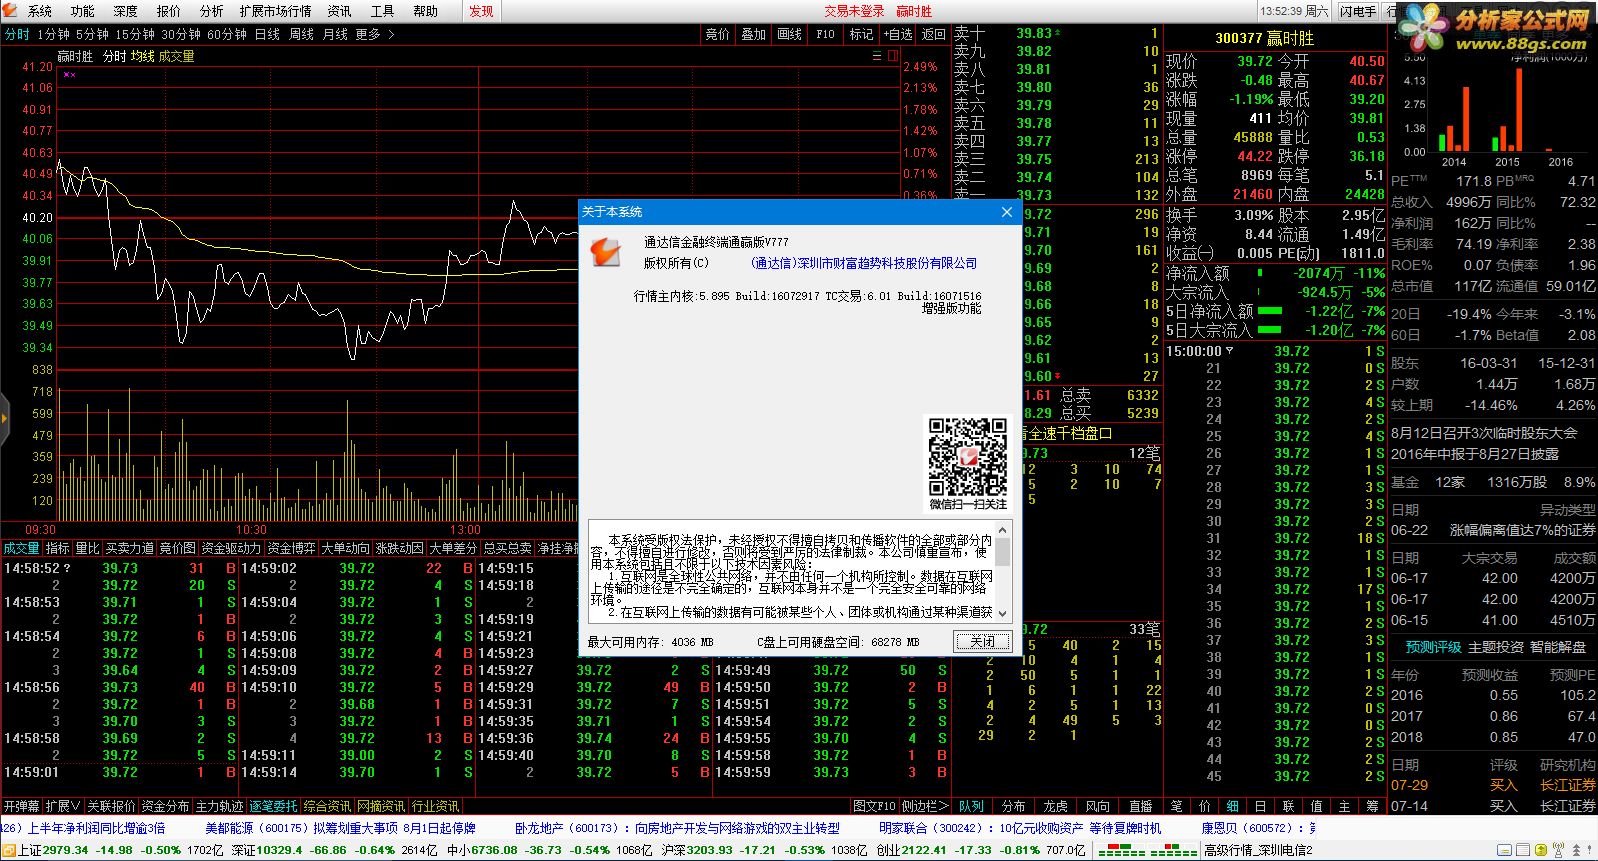This screenshot has height=861, width=1598.
Task: Select the 竞价图 indicator tab
Action: tap(177, 548)
